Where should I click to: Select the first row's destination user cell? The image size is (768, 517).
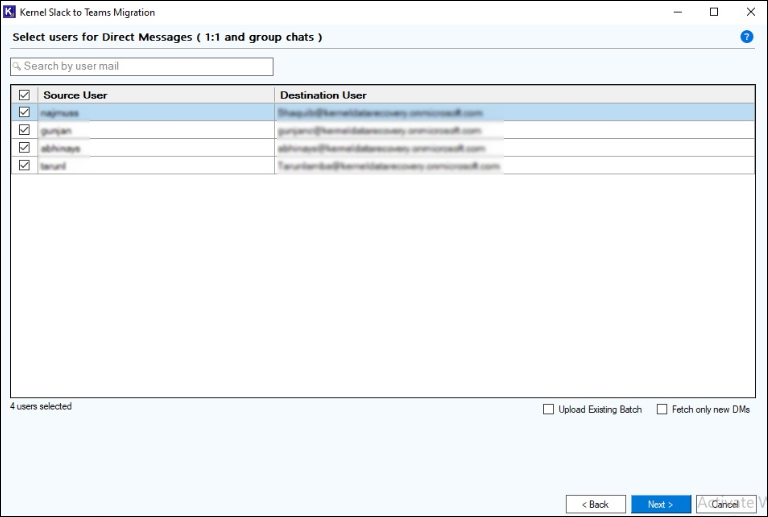(x=515, y=113)
